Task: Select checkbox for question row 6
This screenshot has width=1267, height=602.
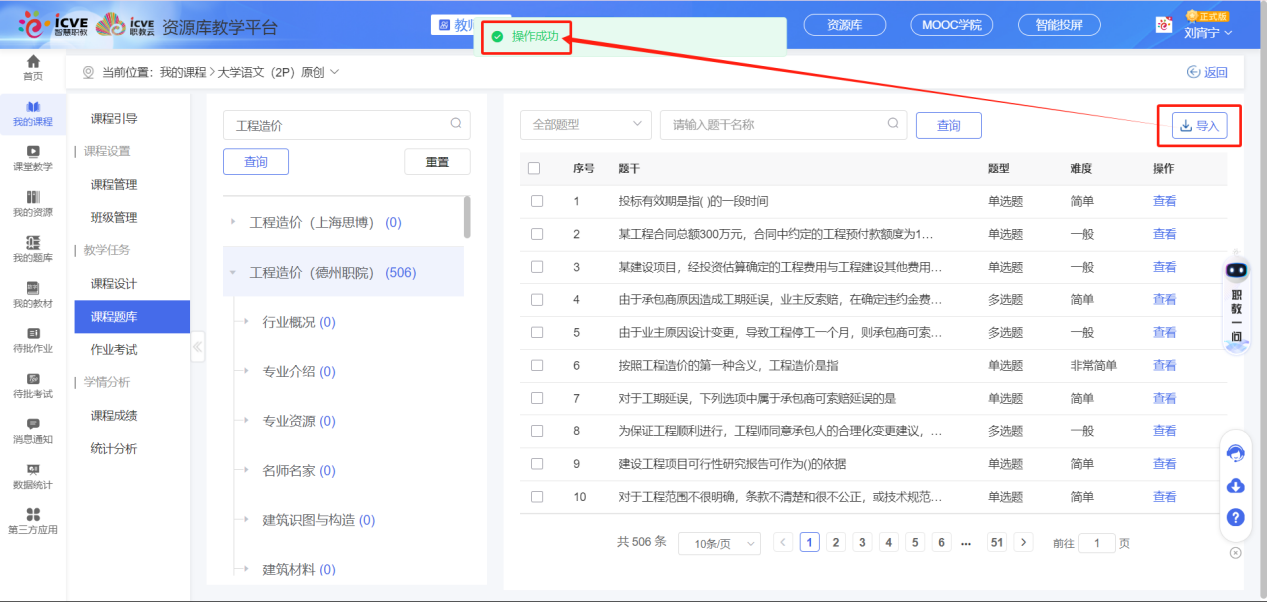Action: pos(537,366)
